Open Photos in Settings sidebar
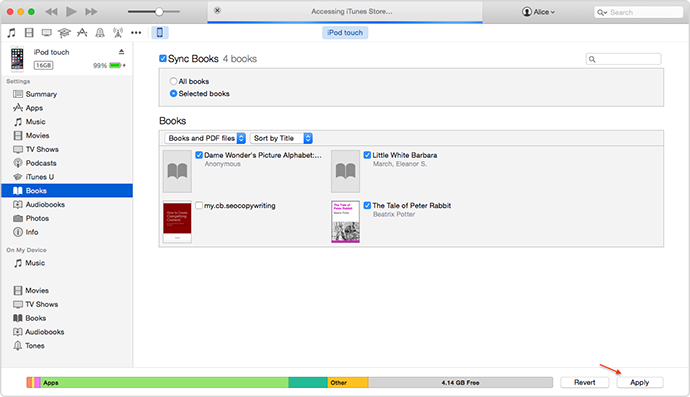Image resolution: width=690 pixels, height=397 pixels. 66,218
